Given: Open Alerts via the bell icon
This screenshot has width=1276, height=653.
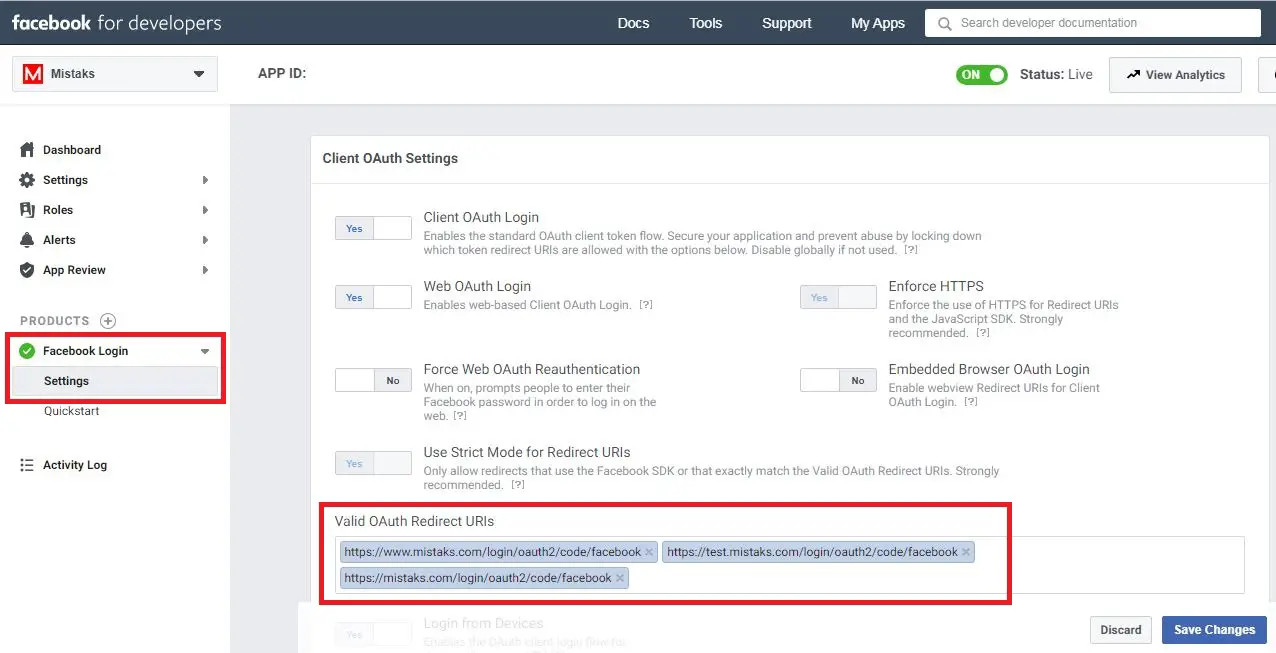Looking at the screenshot, I should 28,240.
